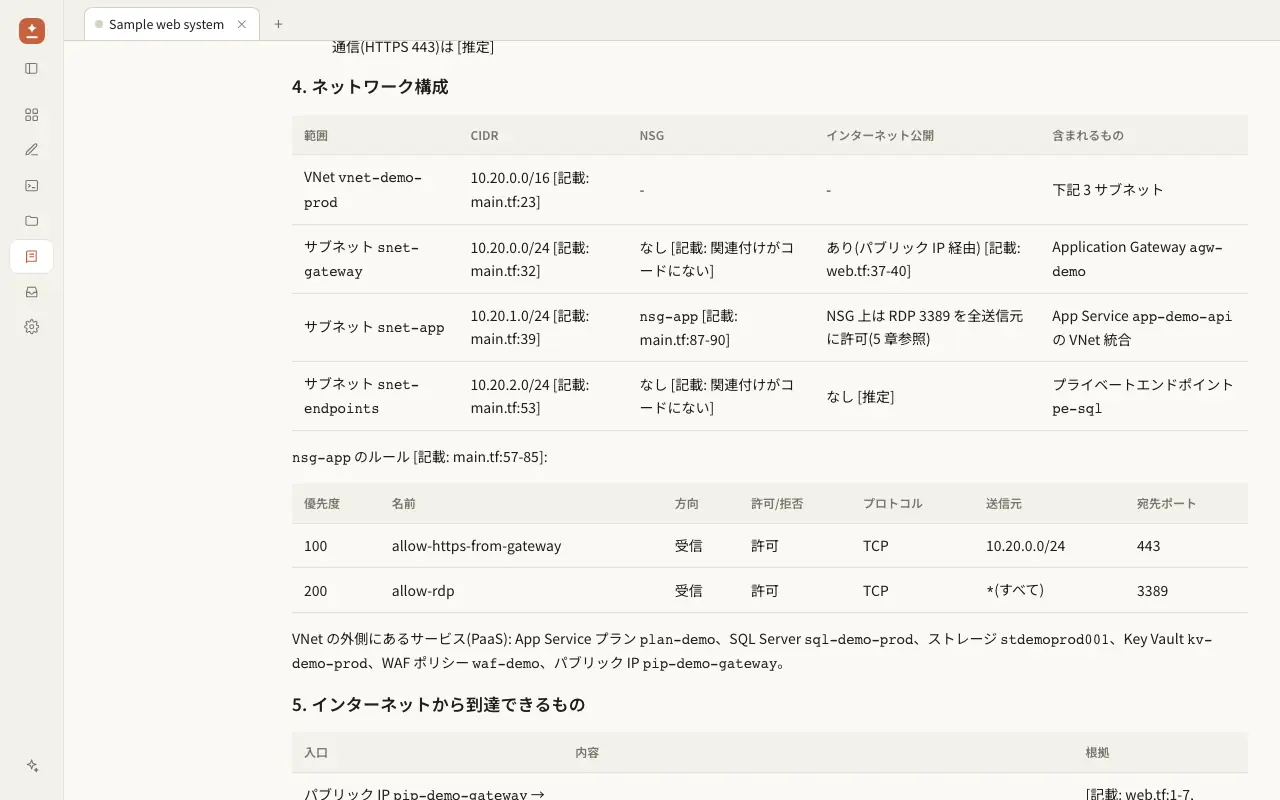Toggle the sidebar panel icon

[32, 69]
